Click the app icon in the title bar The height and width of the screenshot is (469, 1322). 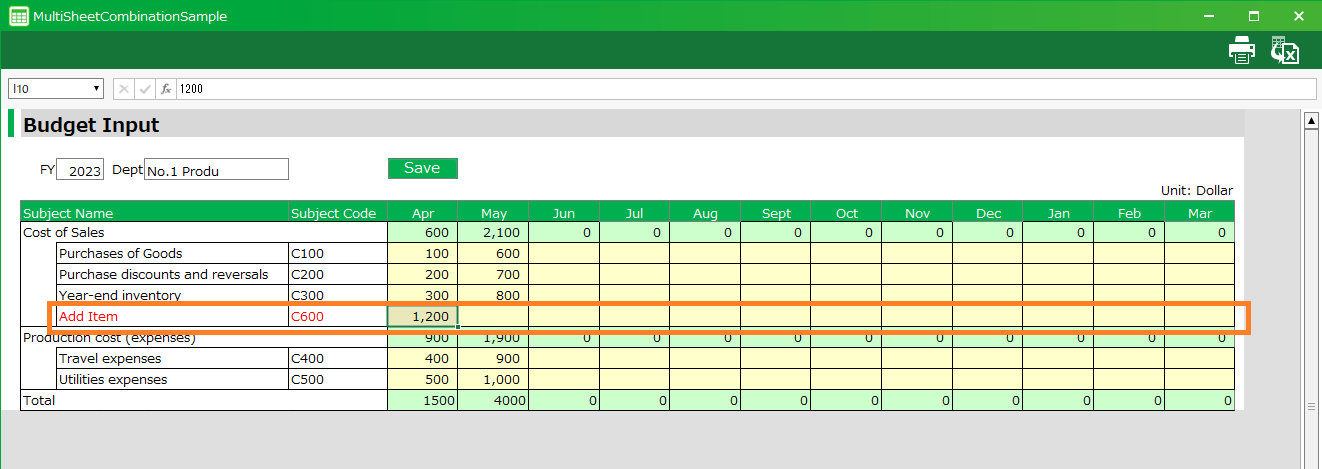[18, 16]
